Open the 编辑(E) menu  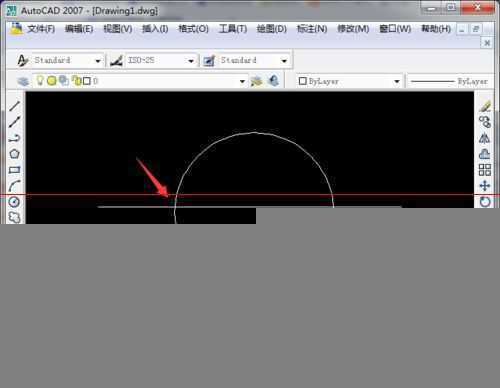(79, 29)
